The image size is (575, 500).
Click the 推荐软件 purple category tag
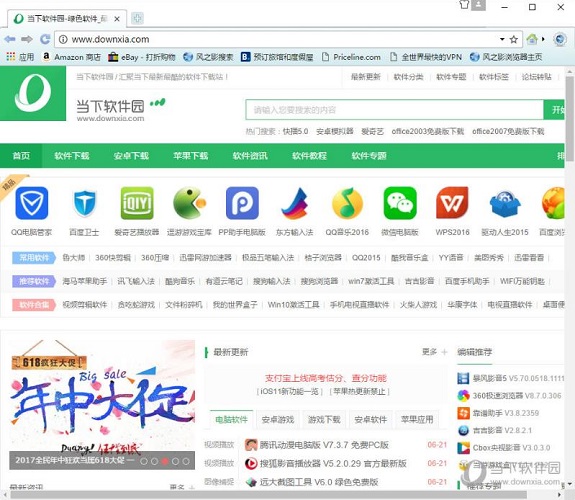click(x=34, y=281)
